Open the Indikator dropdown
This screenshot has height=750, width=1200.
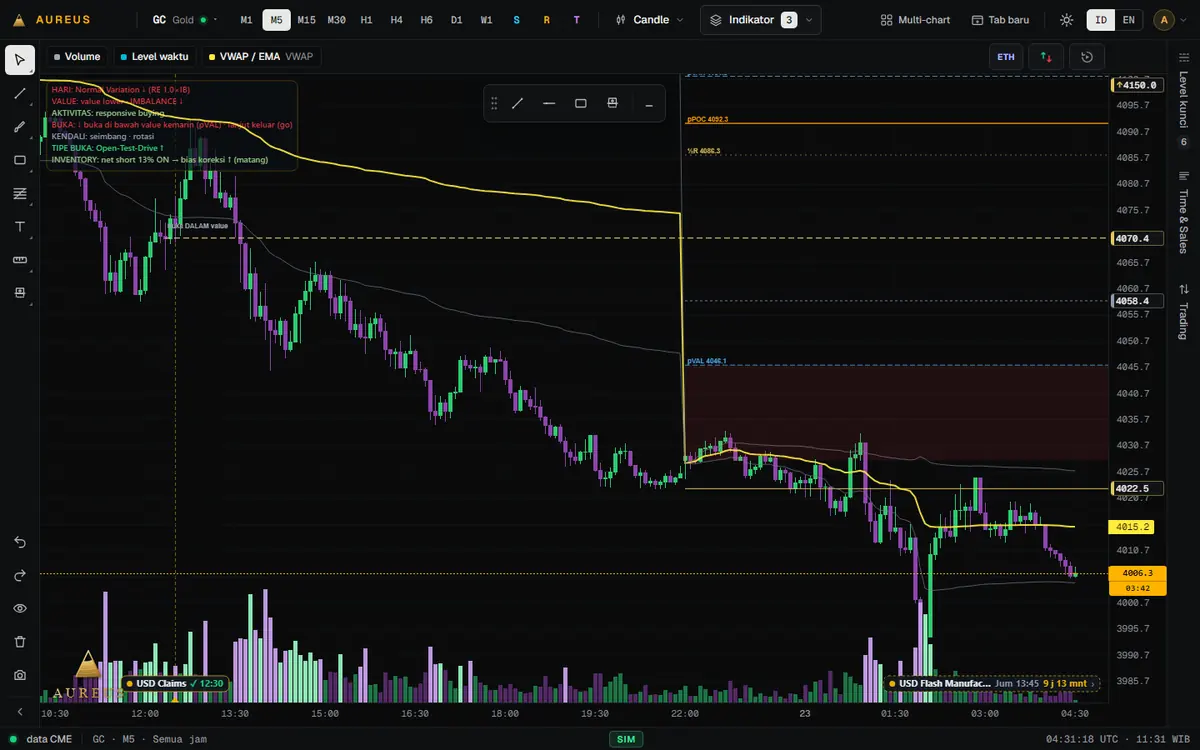tap(761, 20)
